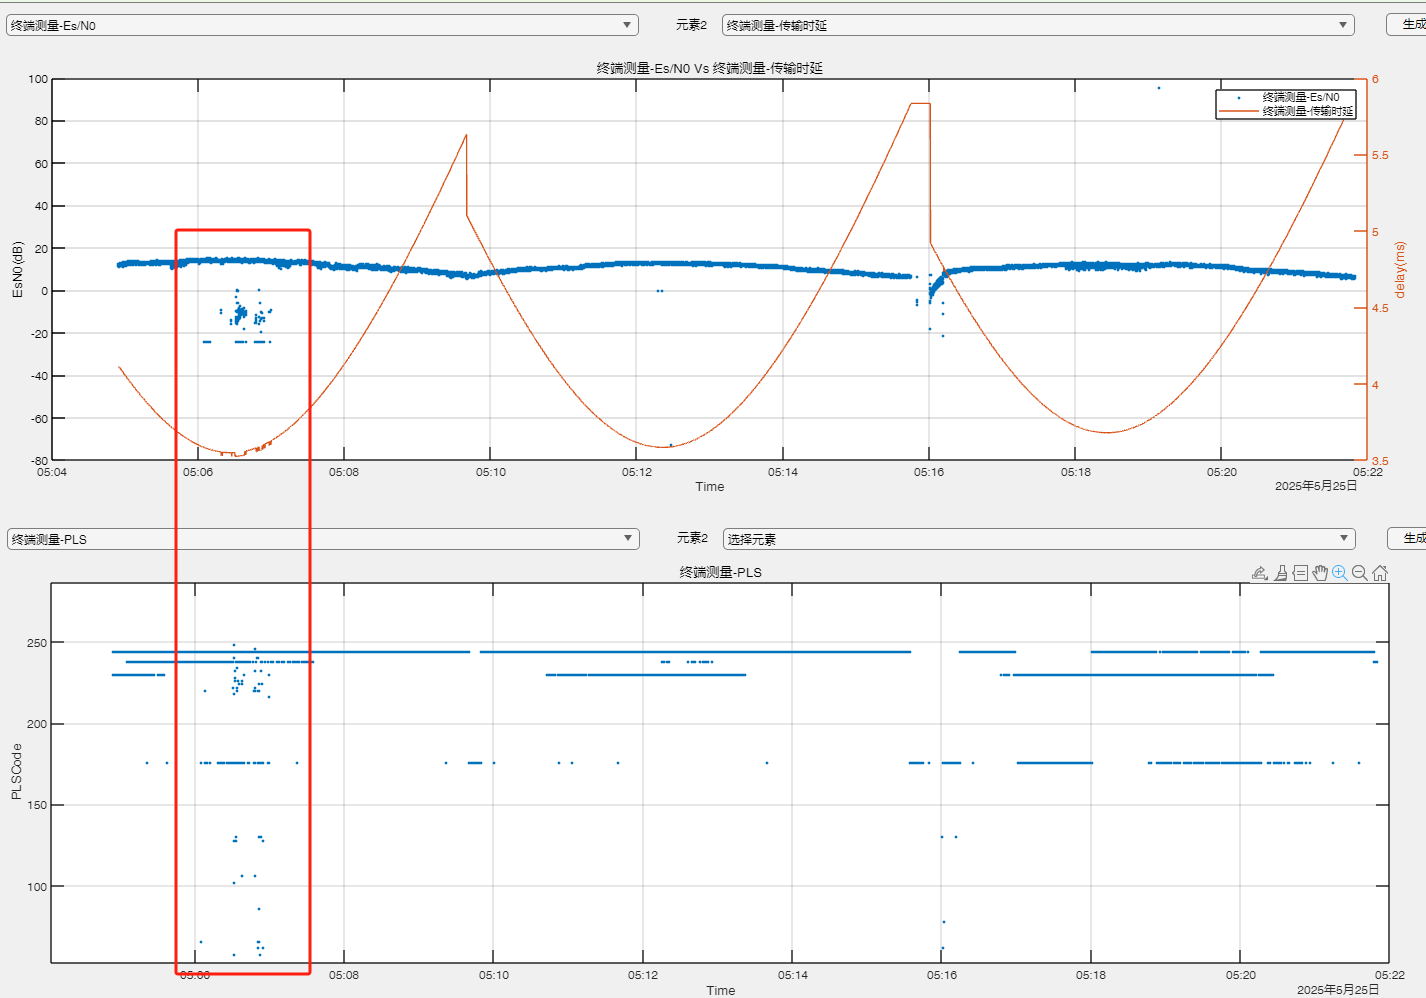Viewport: 1426px width, 998px height.
Task: Enable the data tips tool
Action: pos(1300,573)
